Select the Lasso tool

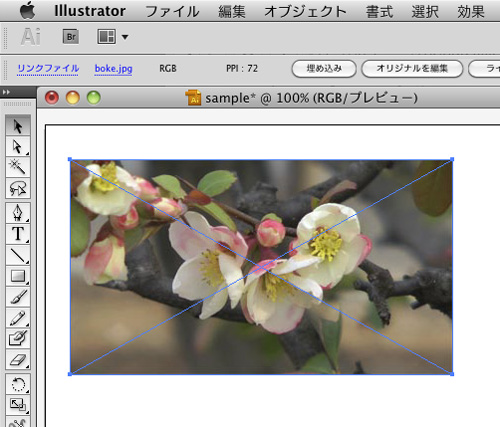(x=18, y=188)
